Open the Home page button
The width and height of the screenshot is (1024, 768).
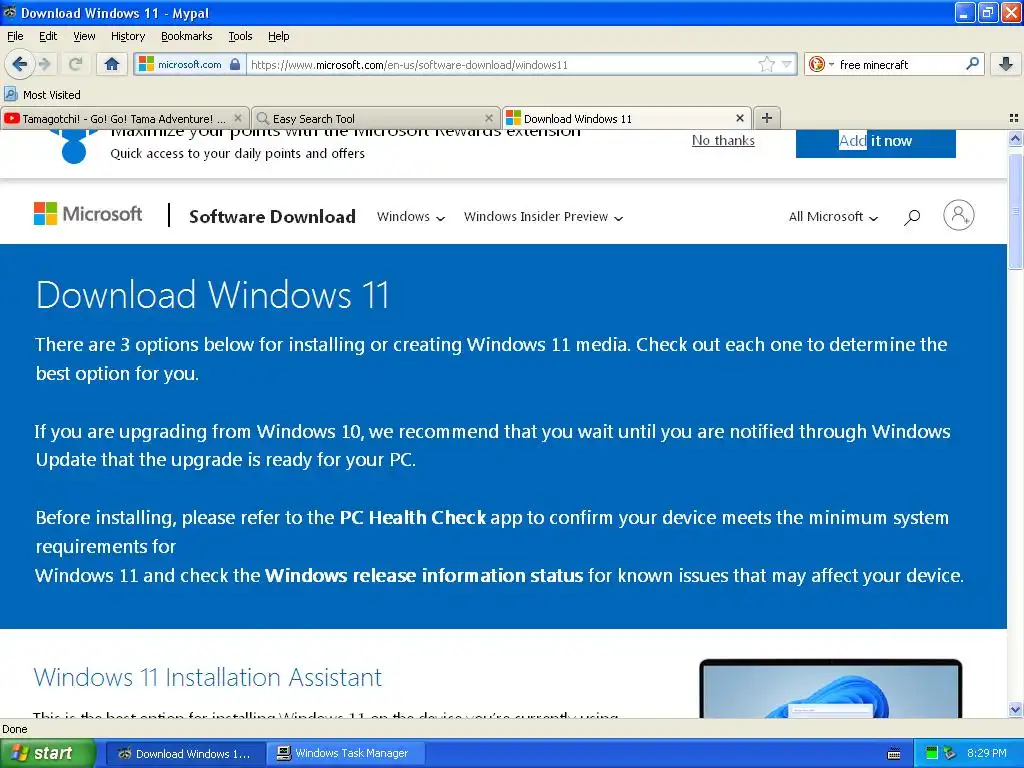coord(112,64)
